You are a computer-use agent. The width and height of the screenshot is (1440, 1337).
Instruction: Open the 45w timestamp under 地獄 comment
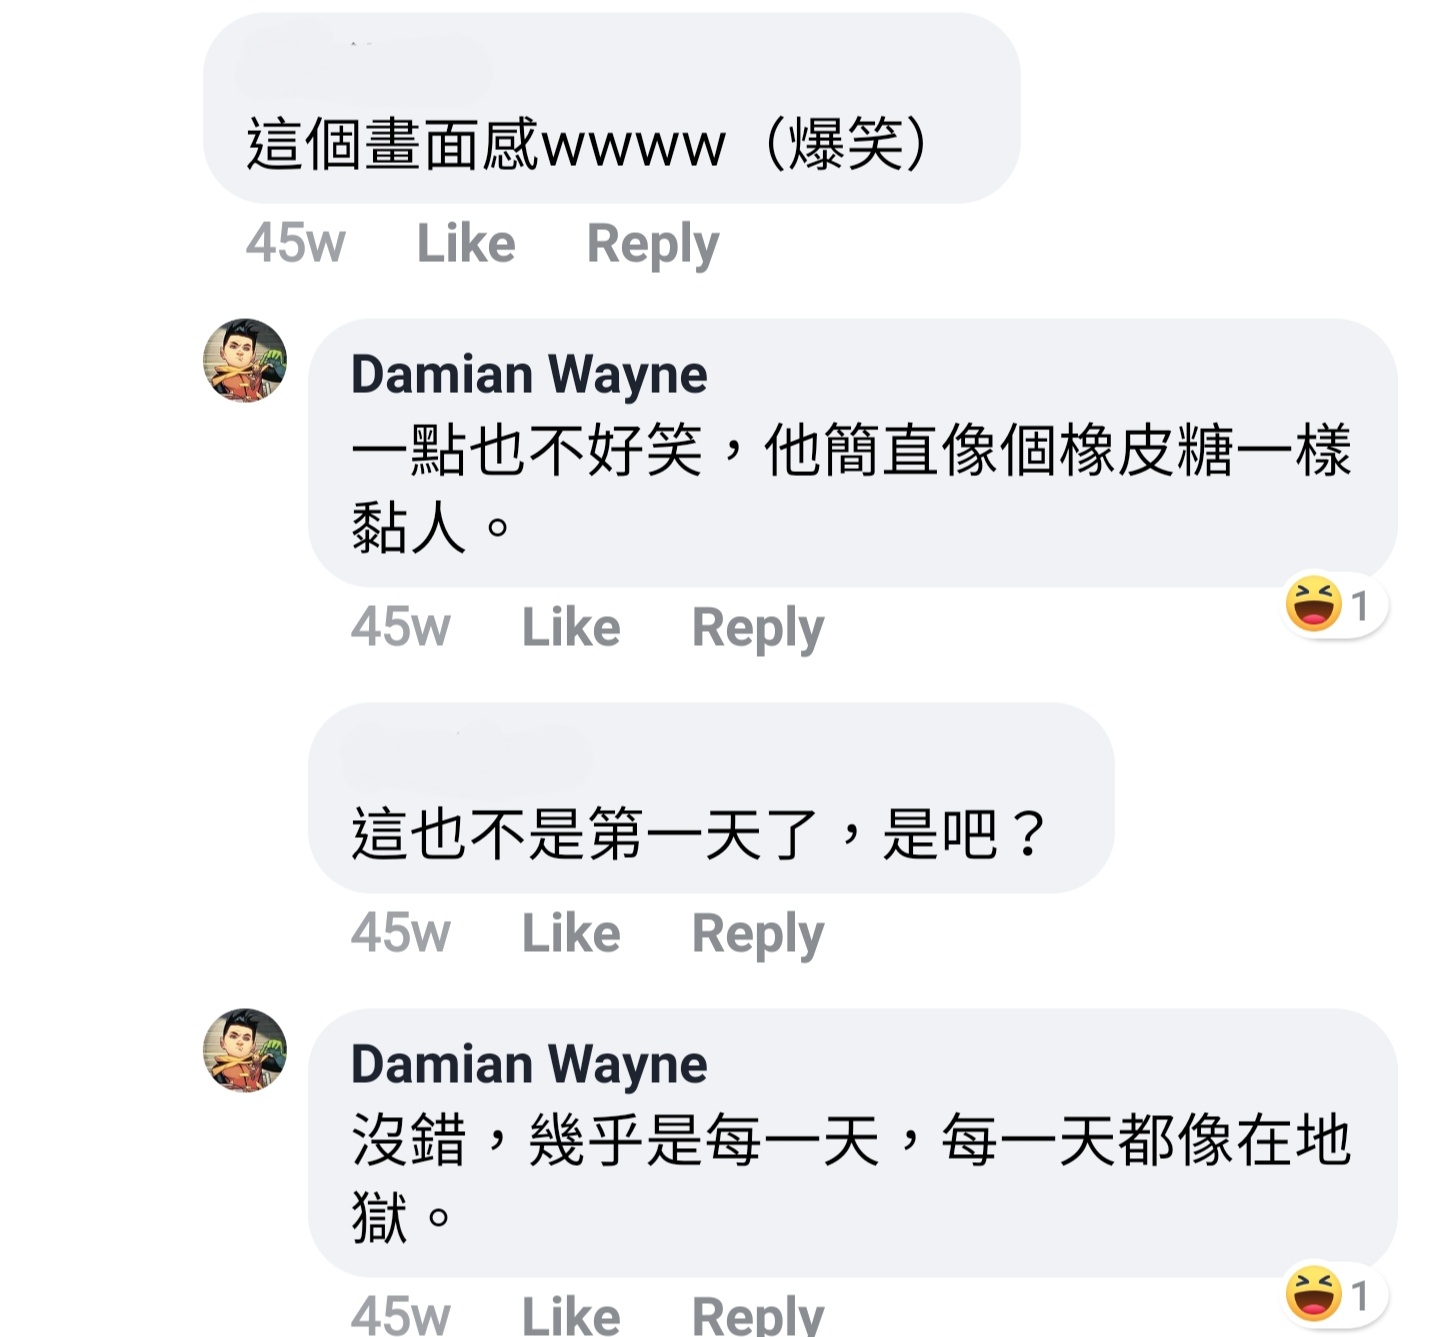pyautogui.click(x=401, y=1314)
